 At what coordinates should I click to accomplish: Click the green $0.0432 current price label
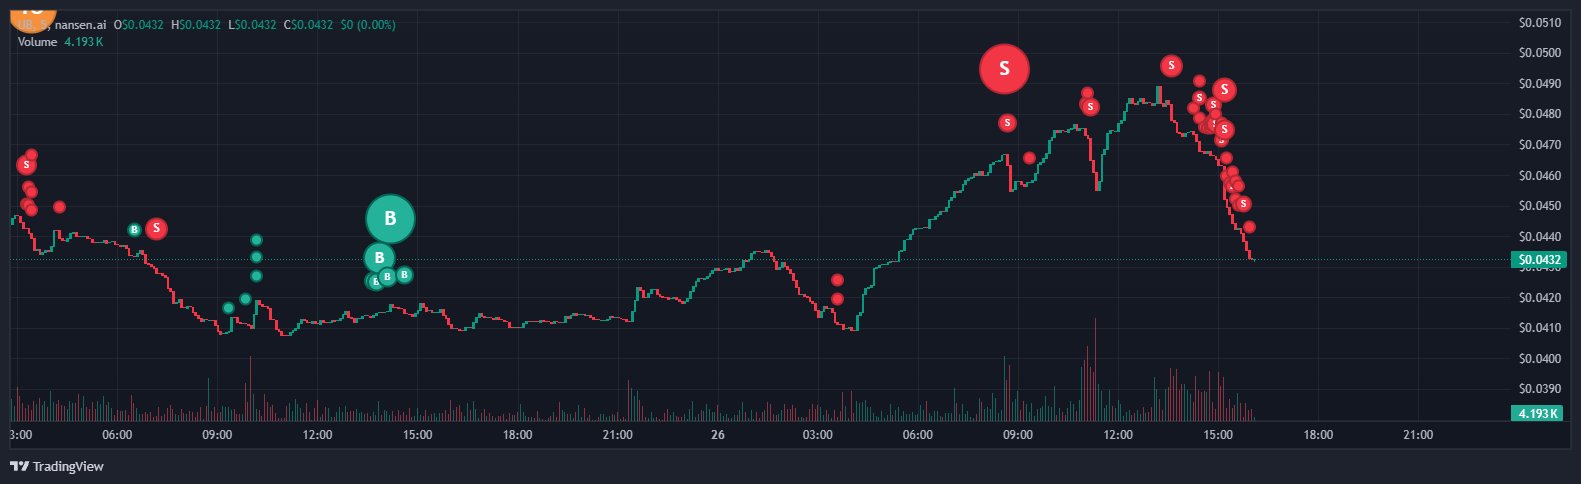click(x=1535, y=260)
